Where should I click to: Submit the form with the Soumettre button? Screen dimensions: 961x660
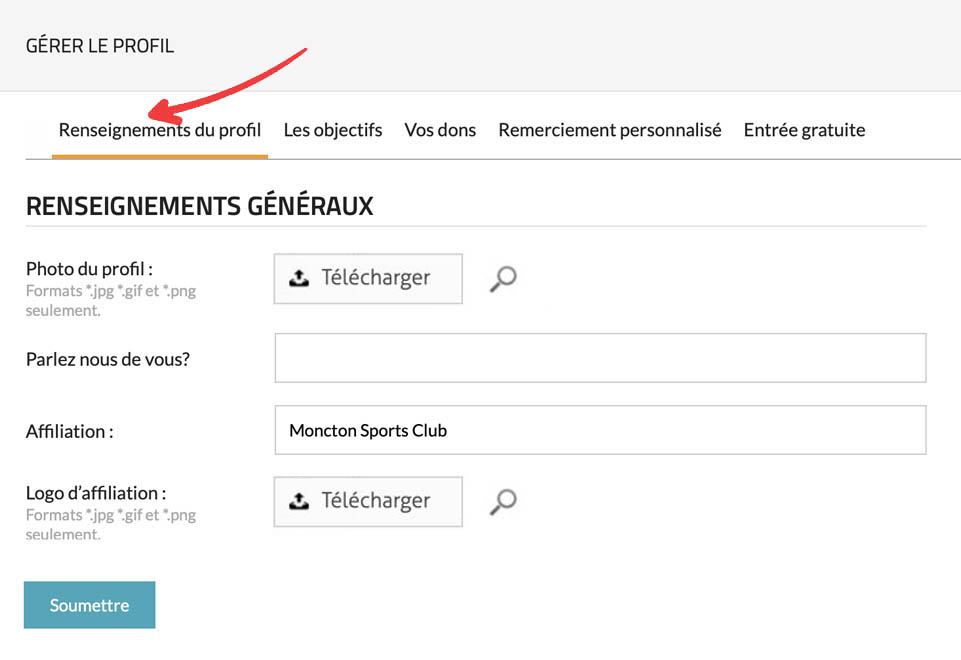(x=90, y=605)
